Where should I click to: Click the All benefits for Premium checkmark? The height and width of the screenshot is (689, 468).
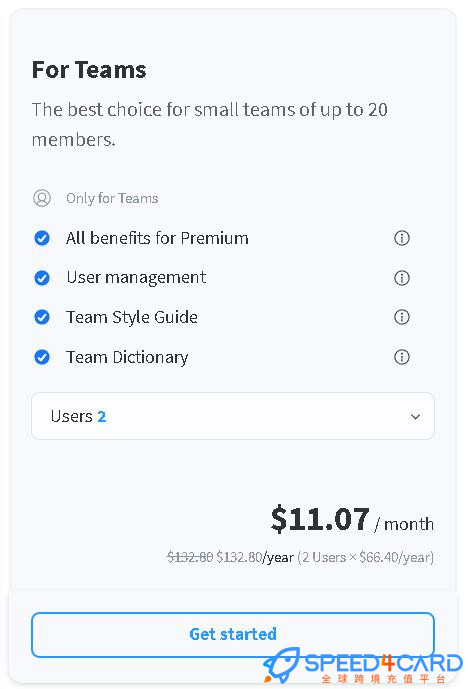tap(42, 238)
